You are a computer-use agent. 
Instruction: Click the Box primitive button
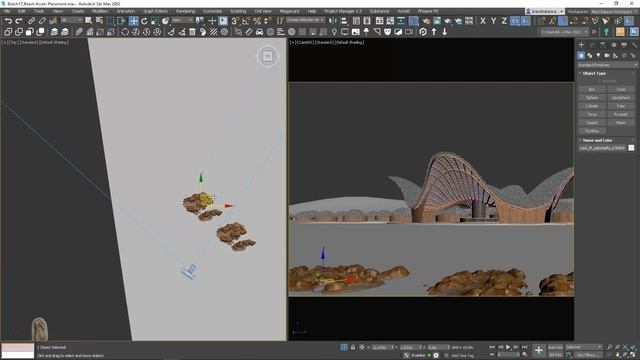[x=592, y=89]
